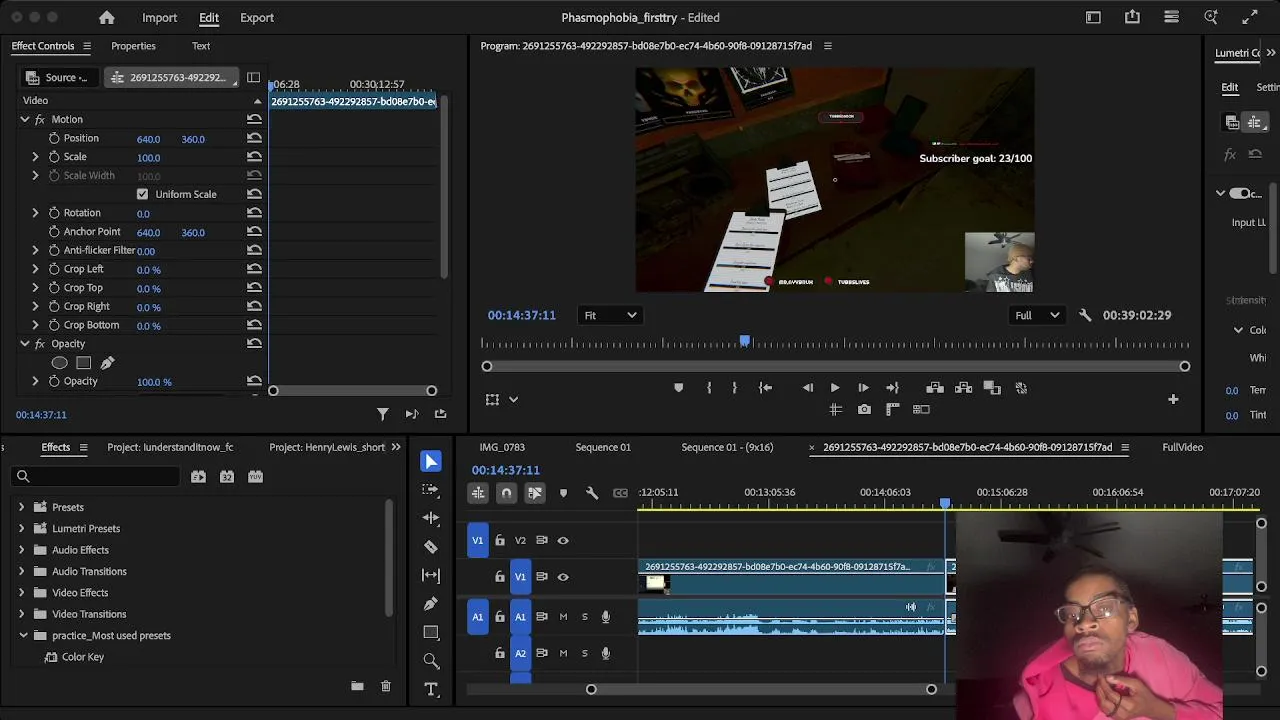
Task: Create a 4-point polygon mask for Opacity
Action: (x=84, y=363)
